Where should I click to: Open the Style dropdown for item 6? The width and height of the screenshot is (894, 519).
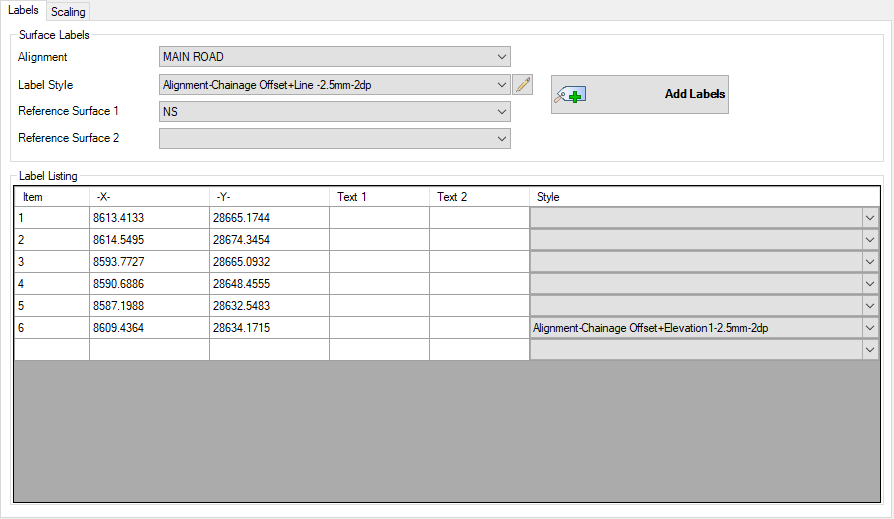tap(868, 328)
